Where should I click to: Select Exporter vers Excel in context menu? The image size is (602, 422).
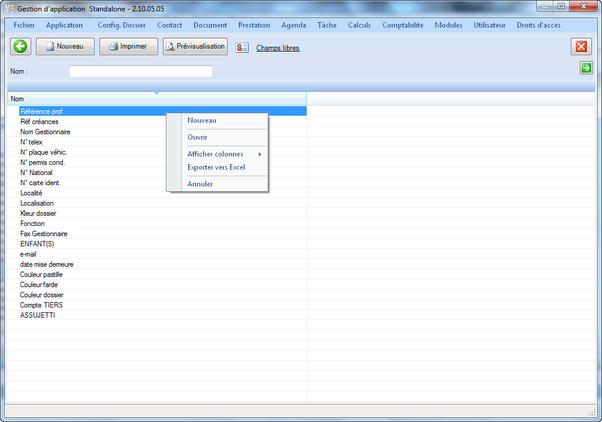coord(216,167)
